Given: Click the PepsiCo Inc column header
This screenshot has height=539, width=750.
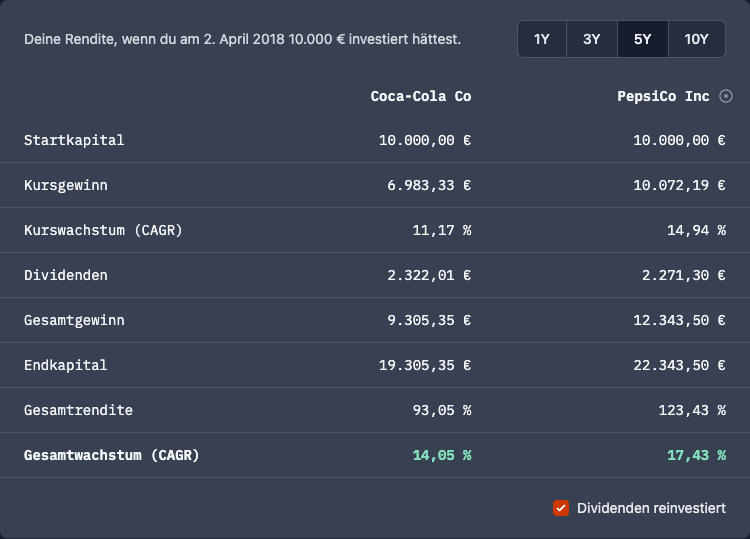Looking at the screenshot, I should tap(663, 96).
